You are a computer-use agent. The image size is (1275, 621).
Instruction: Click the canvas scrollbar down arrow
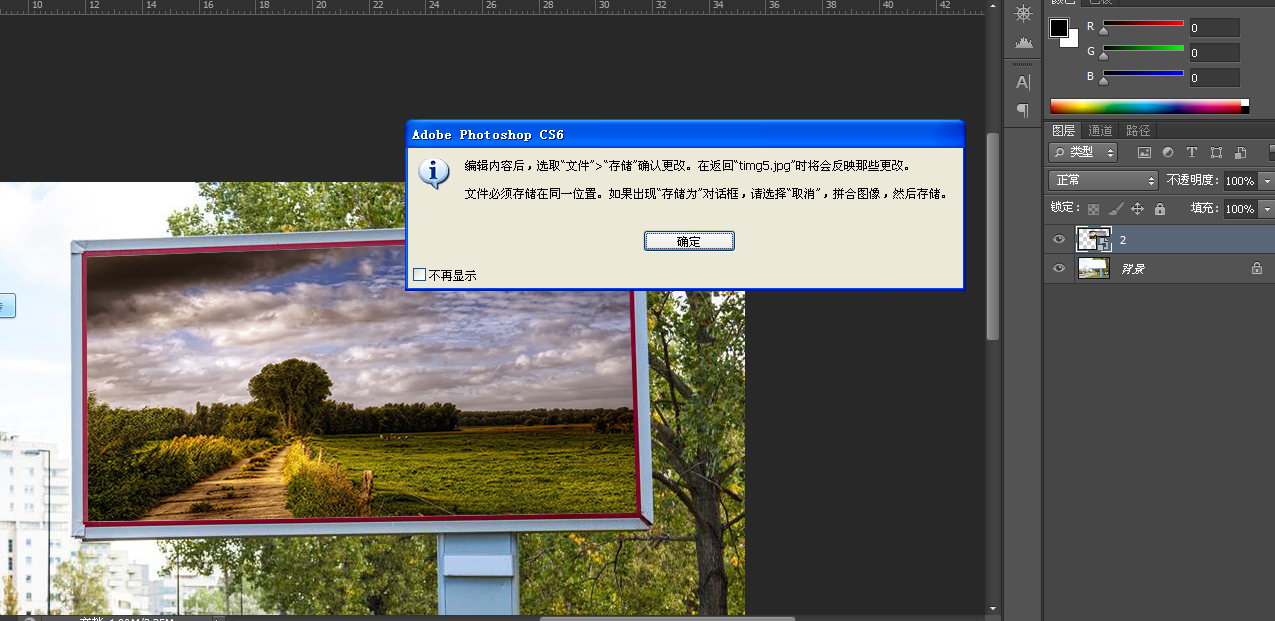[992, 608]
